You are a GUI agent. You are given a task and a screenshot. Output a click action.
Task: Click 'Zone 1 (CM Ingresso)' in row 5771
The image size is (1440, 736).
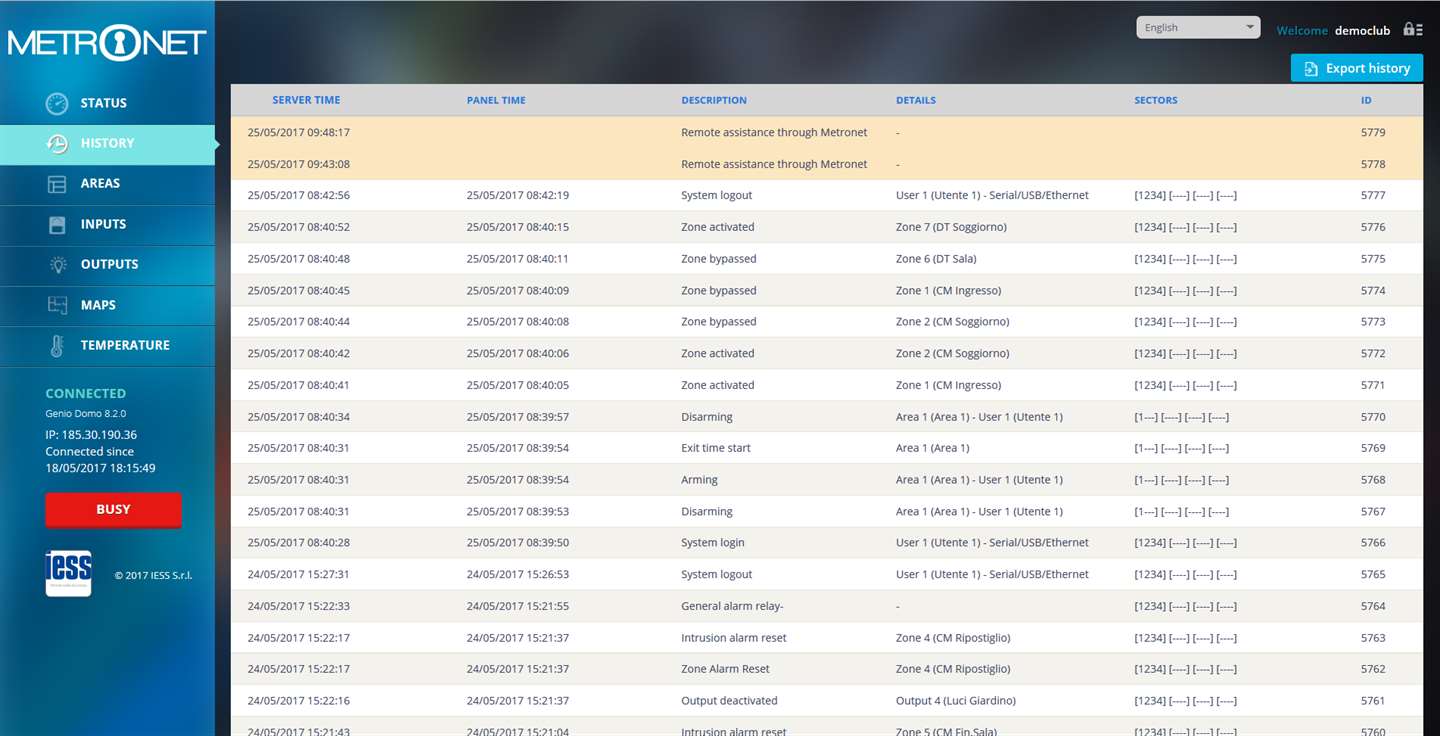click(948, 386)
